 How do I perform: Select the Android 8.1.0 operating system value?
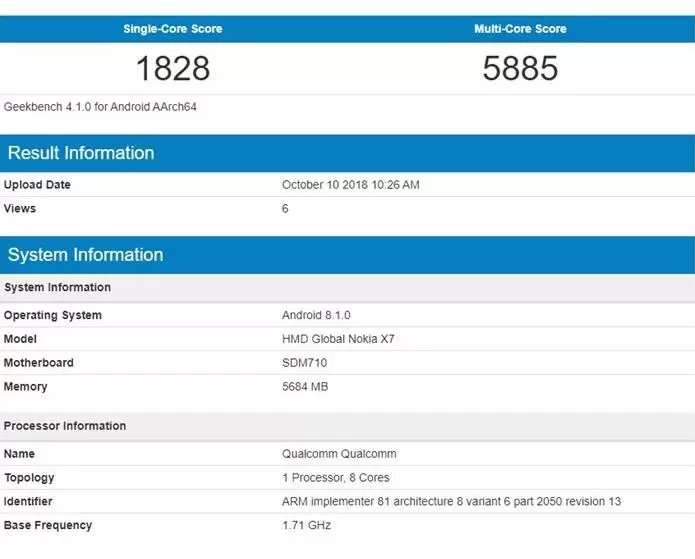317,316
